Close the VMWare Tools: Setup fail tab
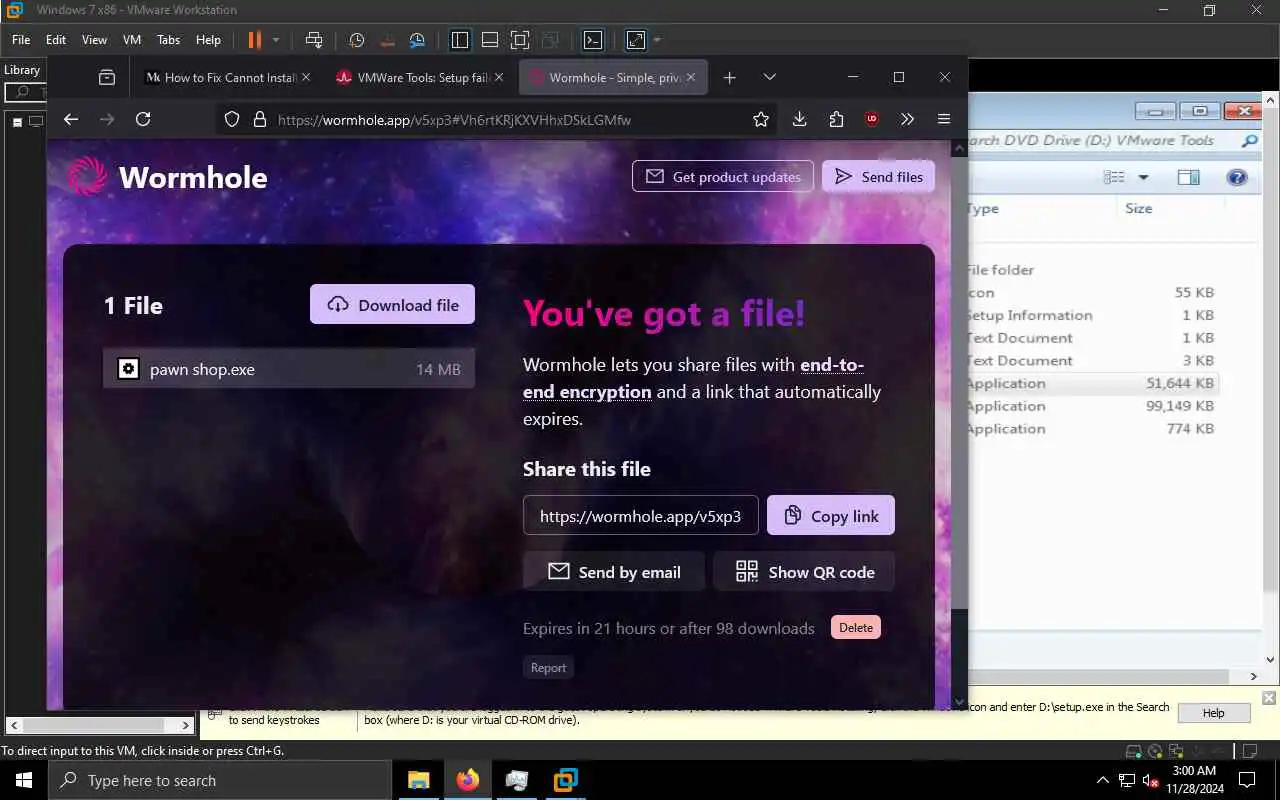 coord(497,77)
